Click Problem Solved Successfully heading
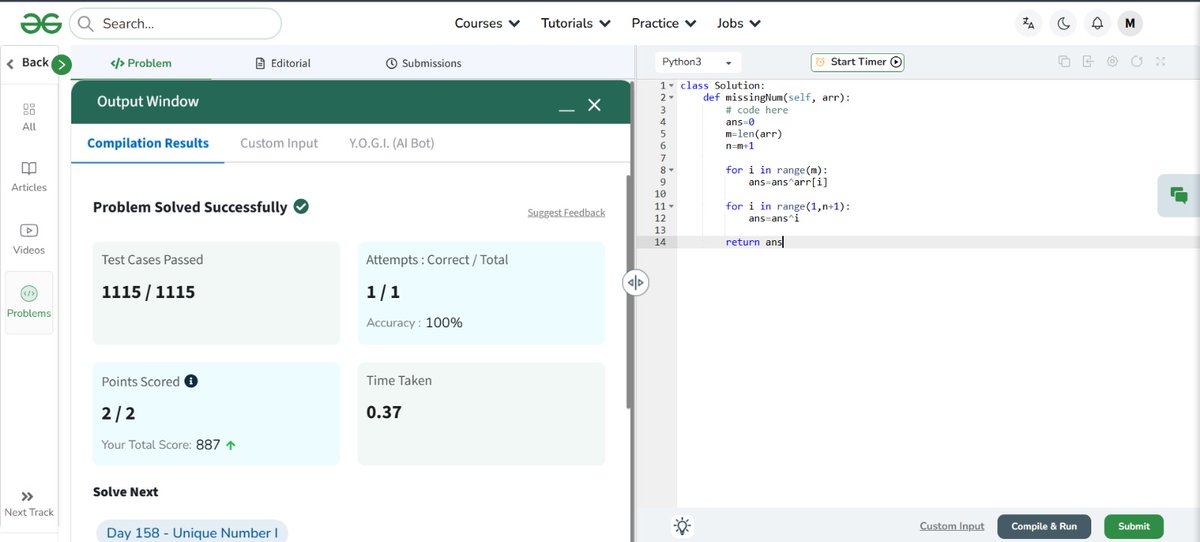 190,207
